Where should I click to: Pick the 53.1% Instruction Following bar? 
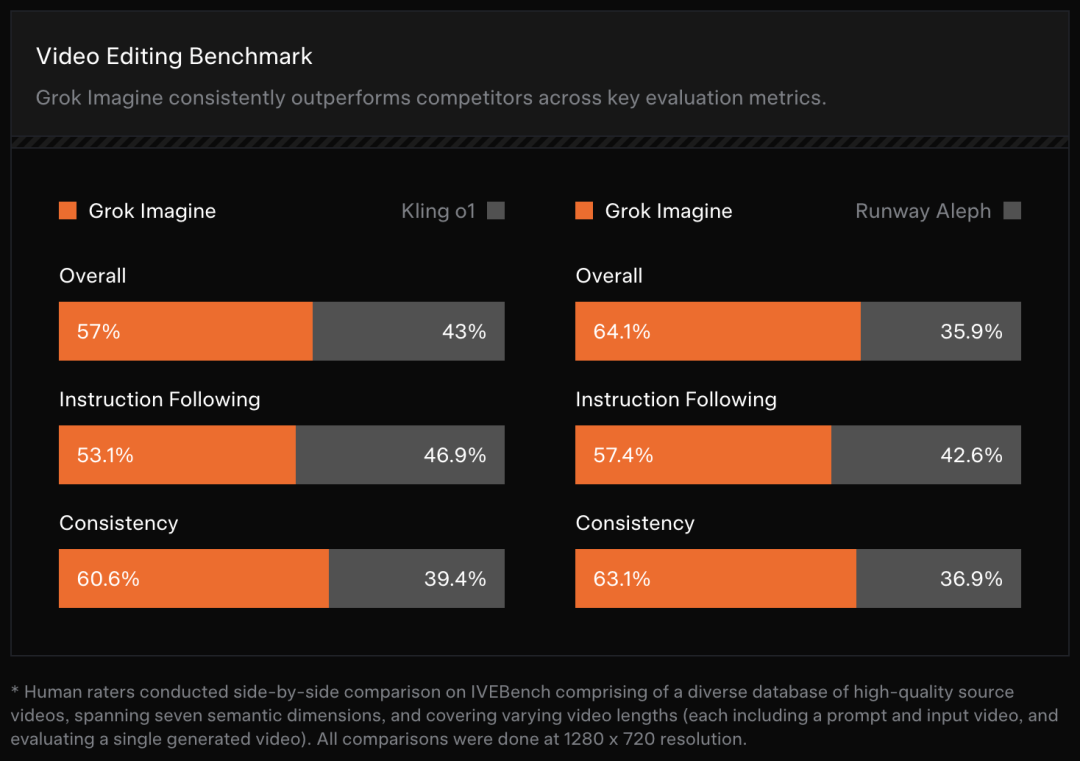[177, 455]
